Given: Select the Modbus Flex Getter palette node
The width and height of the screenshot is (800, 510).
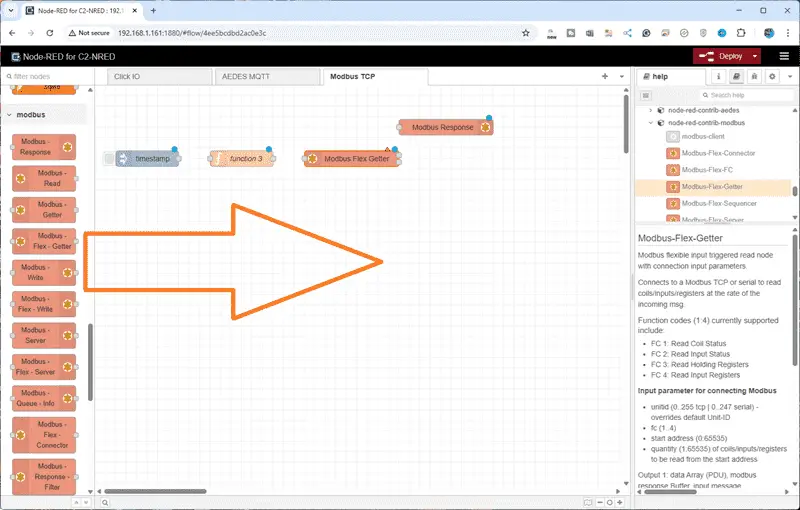Looking at the screenshot, I should click(44, 241).
